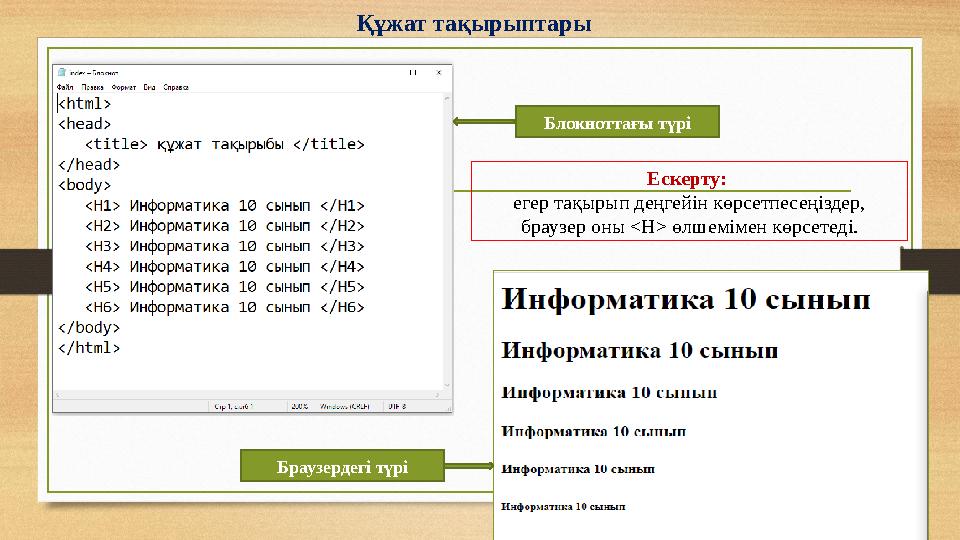Click the Notepad vertical scrollbar down arrow
Screen dimensions: 960x540
447,385
